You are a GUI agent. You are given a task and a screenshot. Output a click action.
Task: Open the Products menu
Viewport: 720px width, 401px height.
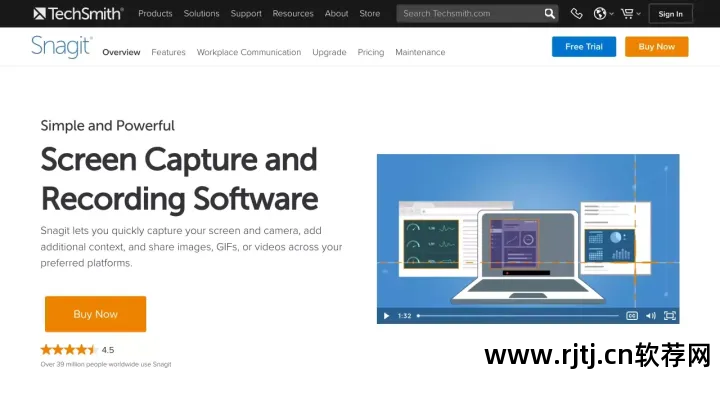(x=155, y=14)
